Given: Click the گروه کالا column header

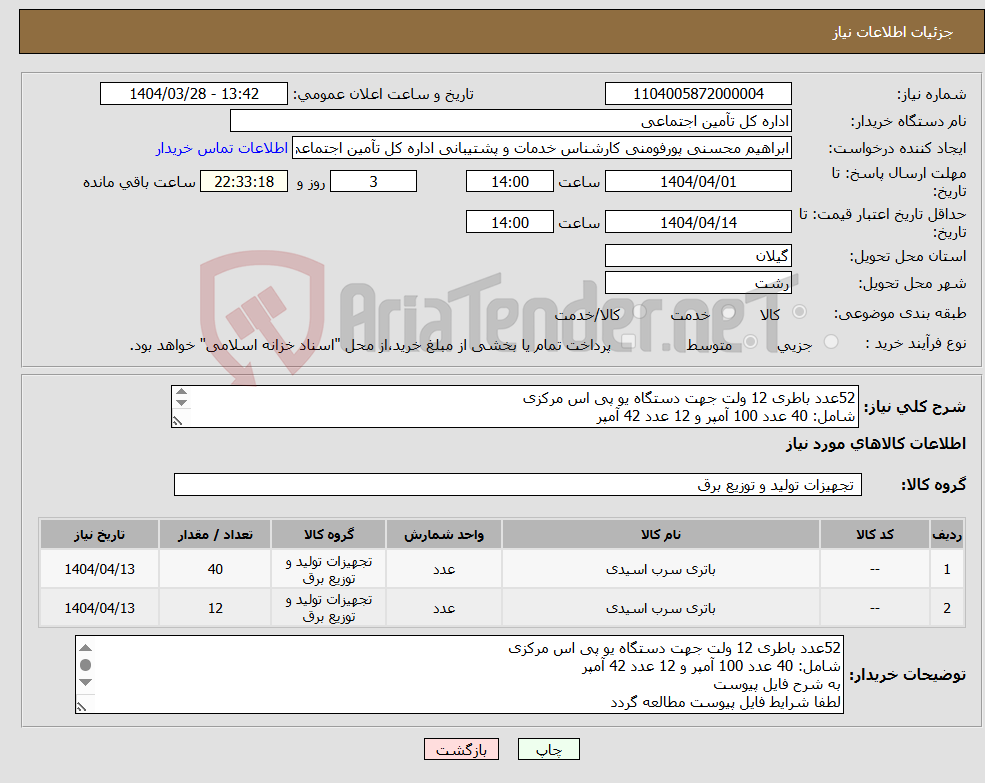Looking at the screenshot, I should [329, 534].
